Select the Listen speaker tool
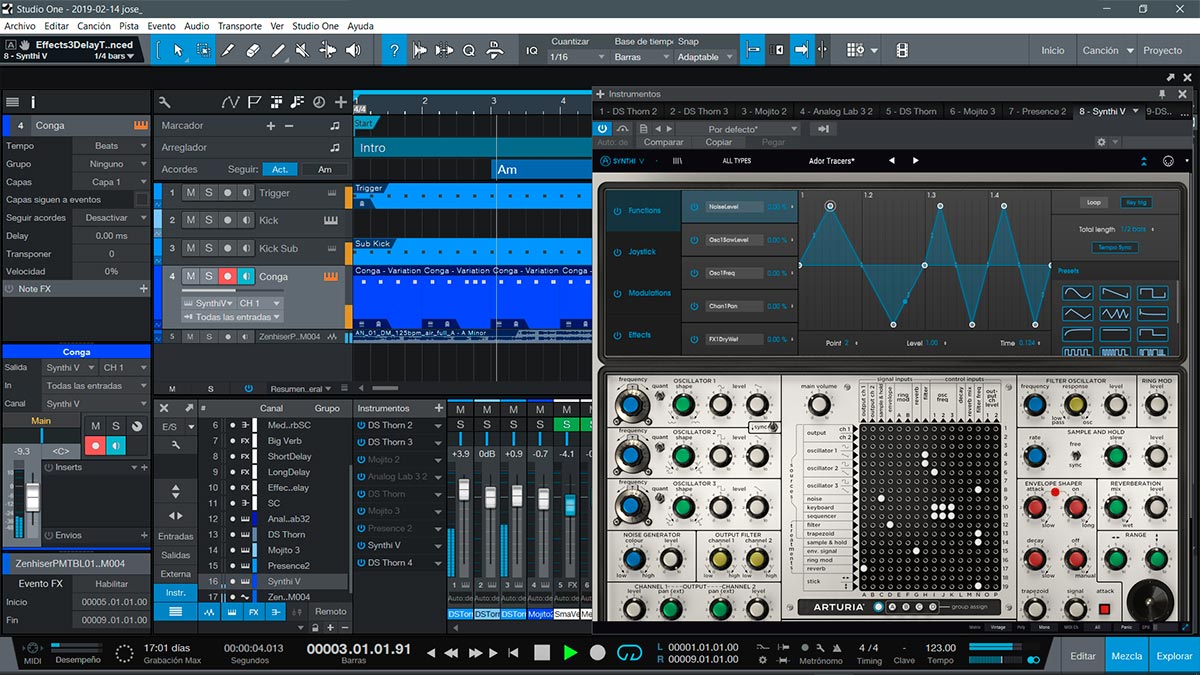The width and height of the screenshot is (1200, 675). (x=353, y=49)
